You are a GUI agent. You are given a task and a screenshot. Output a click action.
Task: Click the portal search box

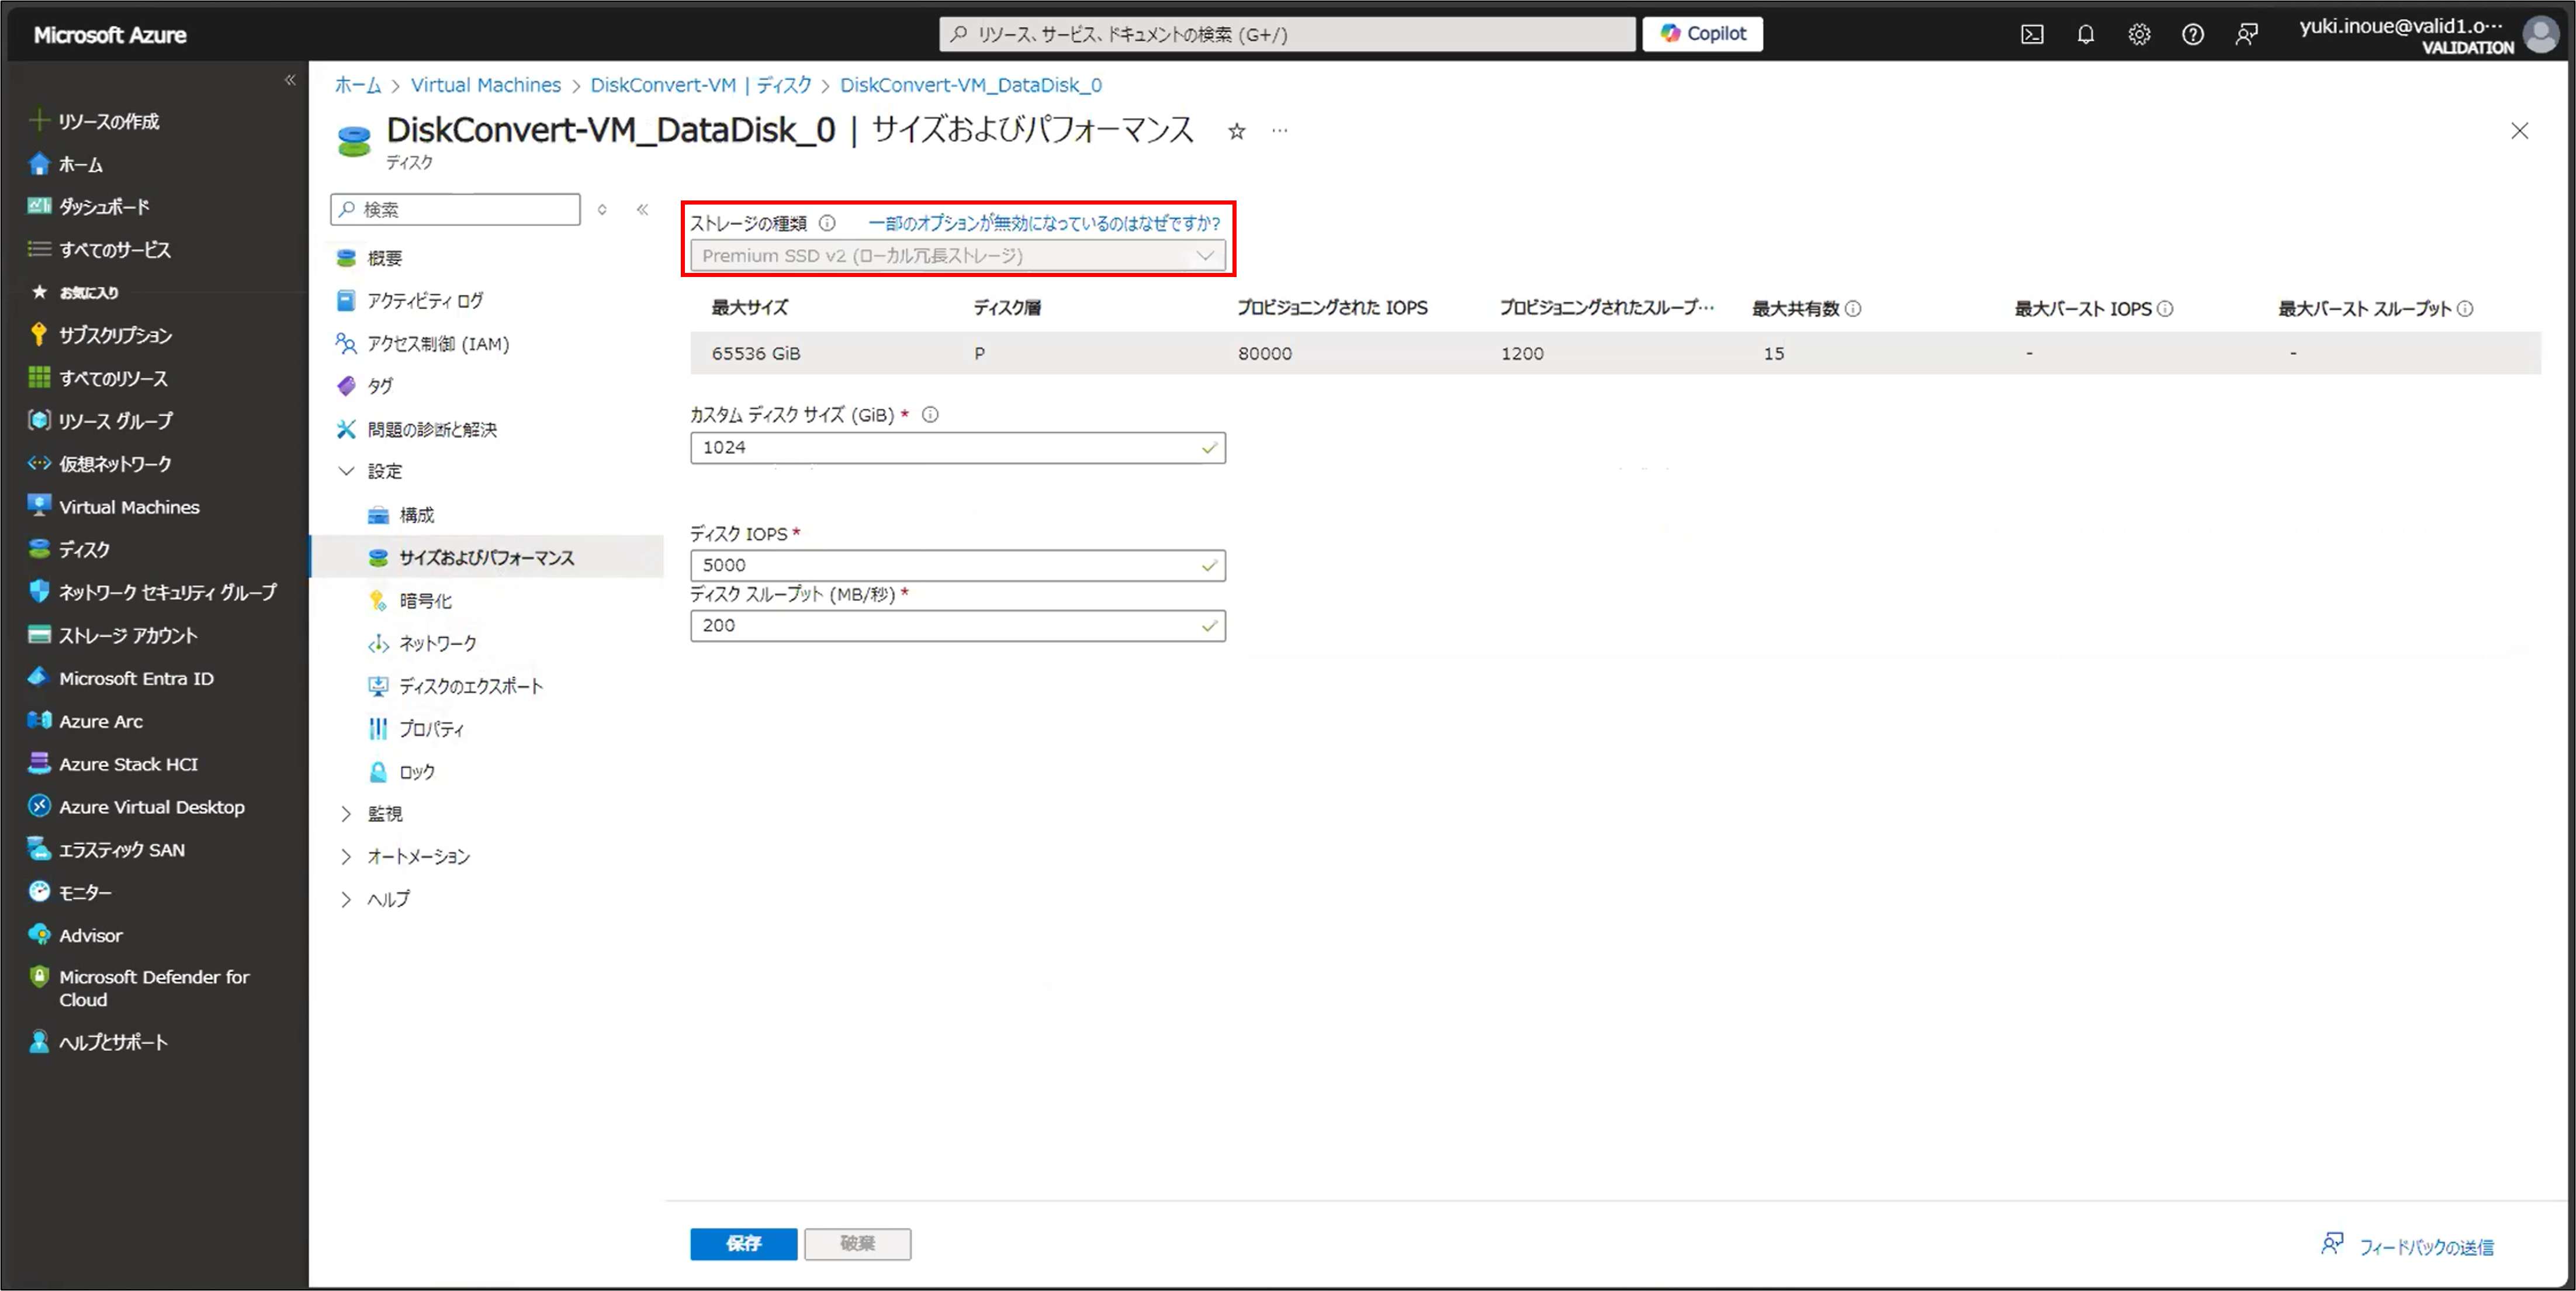1287,34
